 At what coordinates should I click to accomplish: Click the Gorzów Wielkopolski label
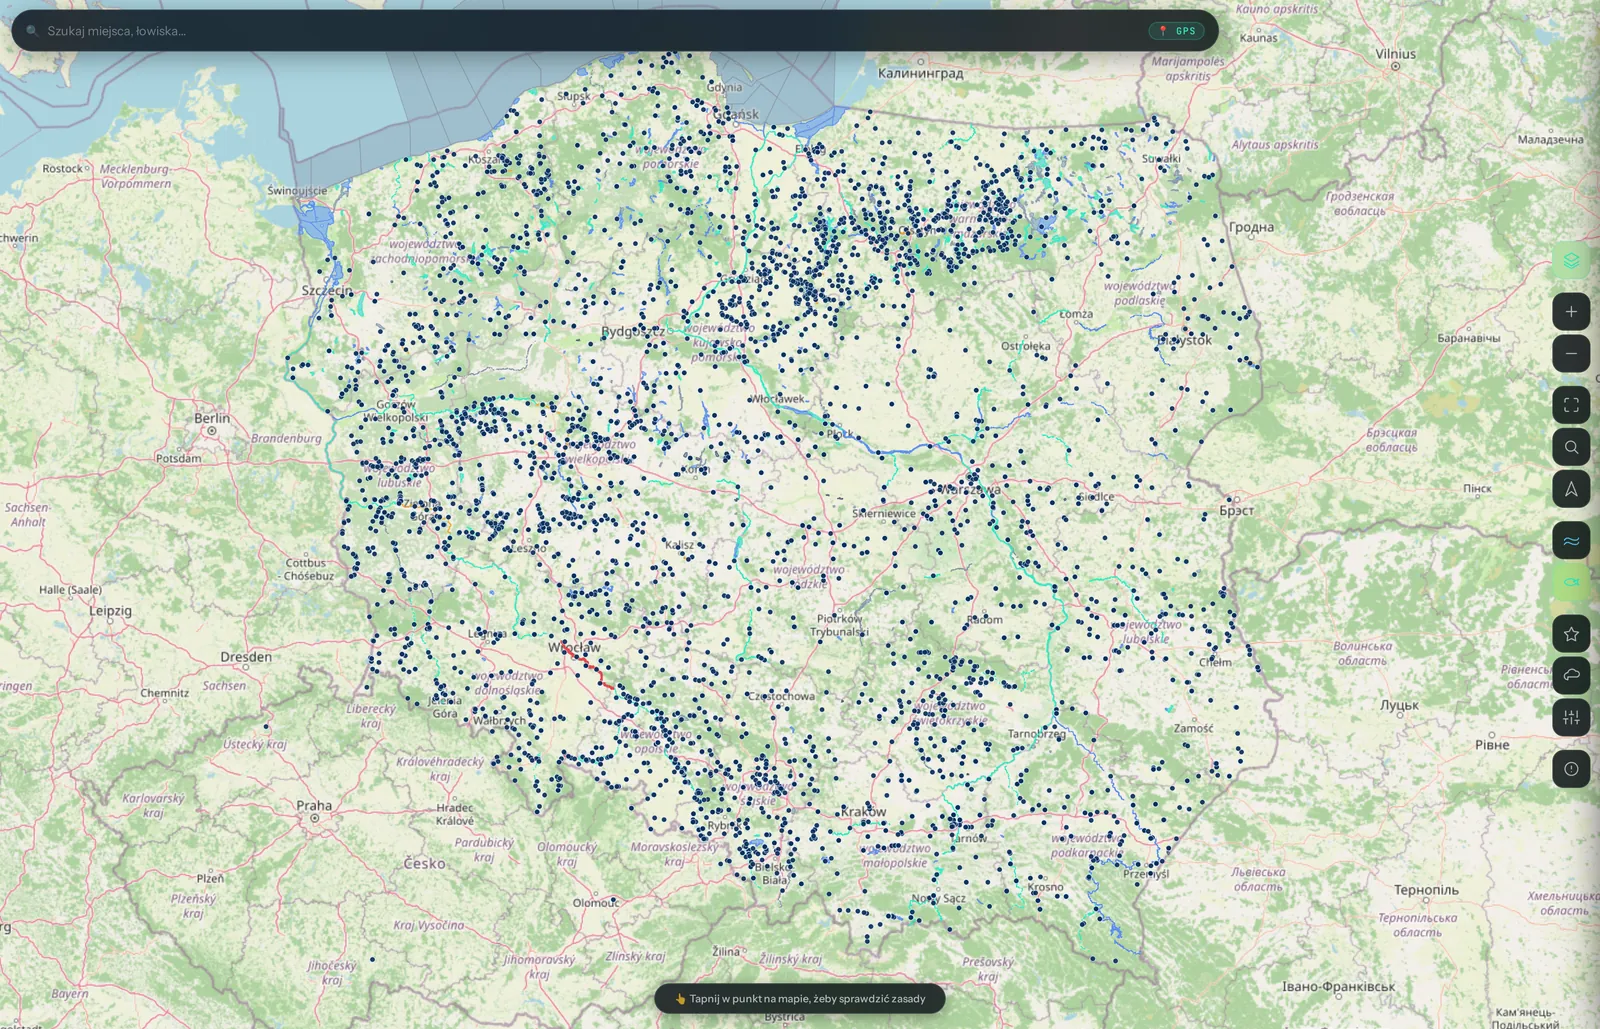tap(396, 411)
